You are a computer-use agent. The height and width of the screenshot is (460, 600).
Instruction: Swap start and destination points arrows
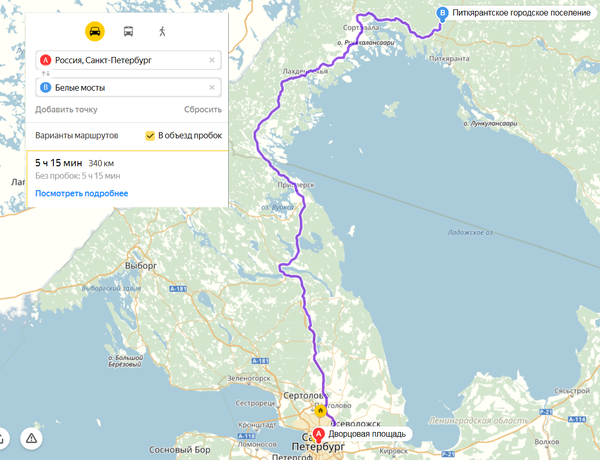(46, 73)
